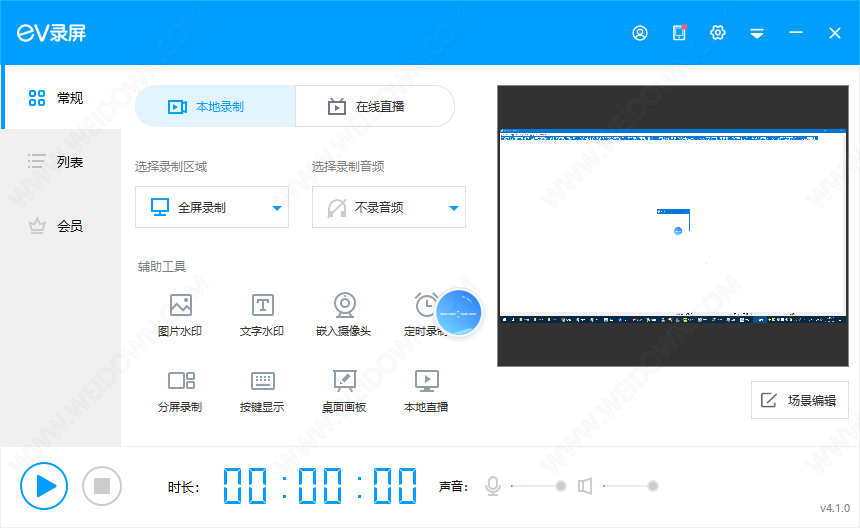
Task: Open the mobile device icon with red dot
Action: click(x=680, y=33)
